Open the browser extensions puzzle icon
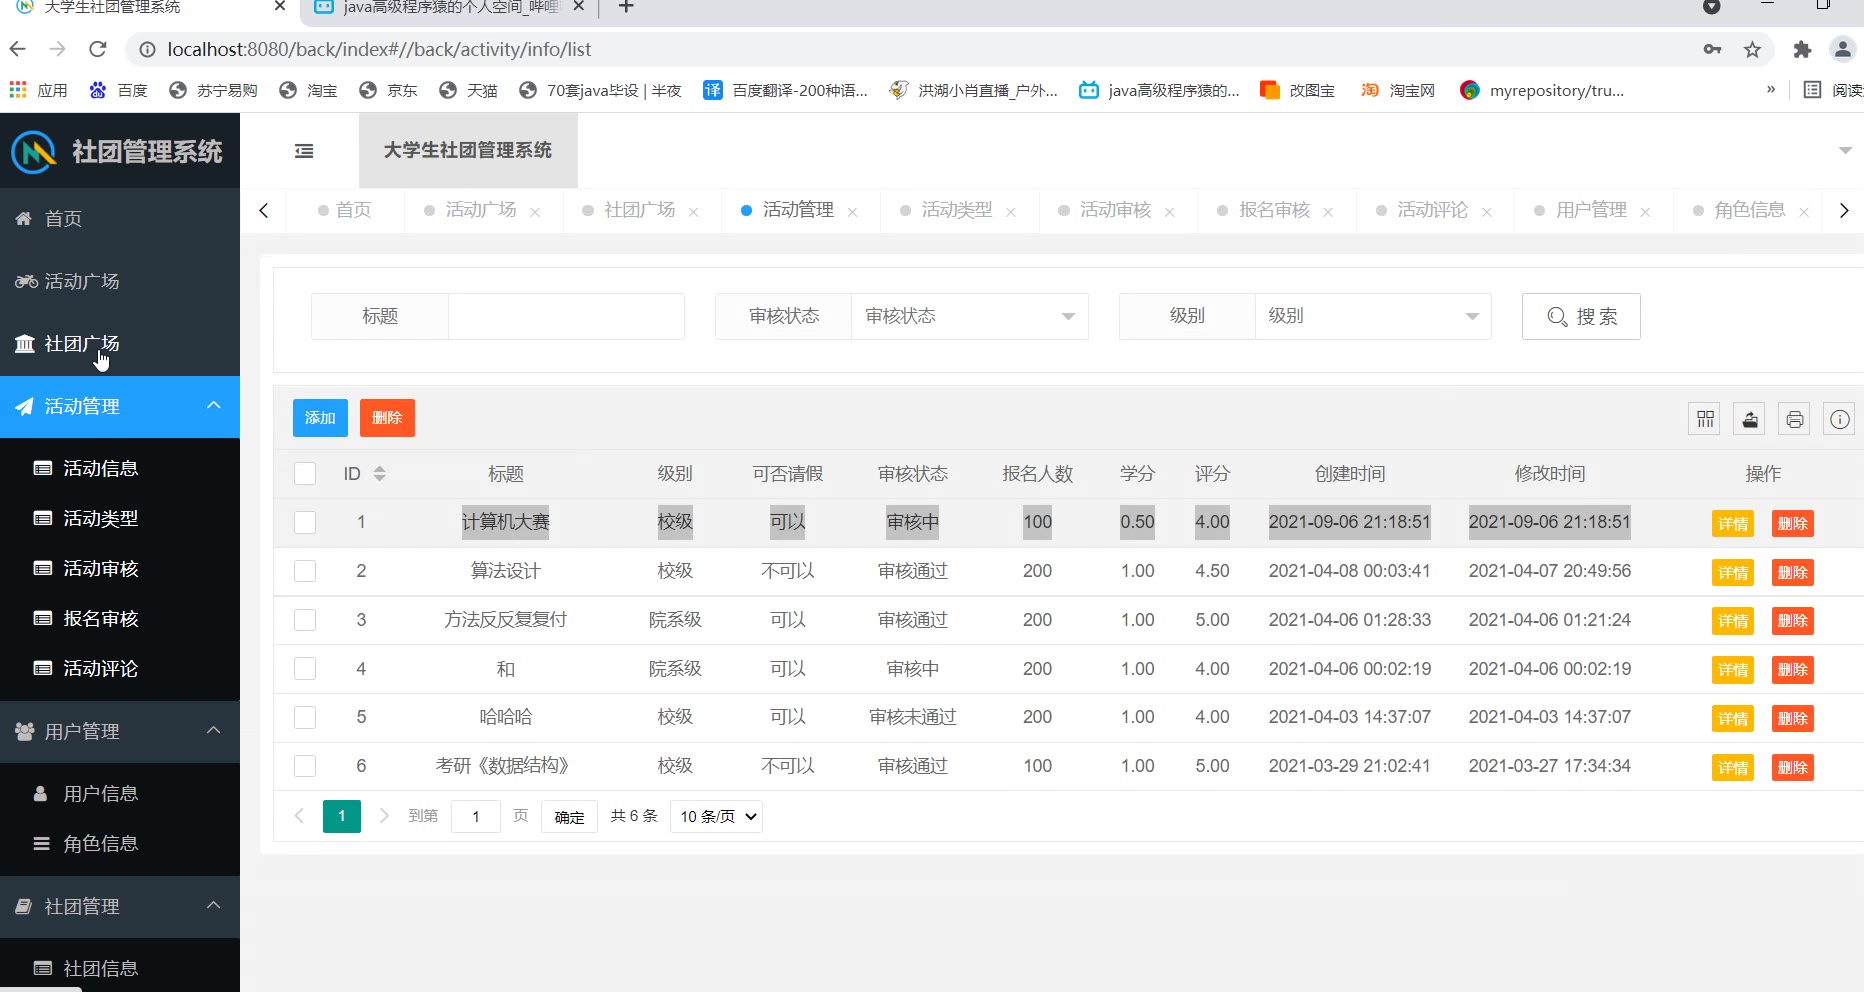1864x992 pixels. pyautogui.click(x=1802, y=49)
